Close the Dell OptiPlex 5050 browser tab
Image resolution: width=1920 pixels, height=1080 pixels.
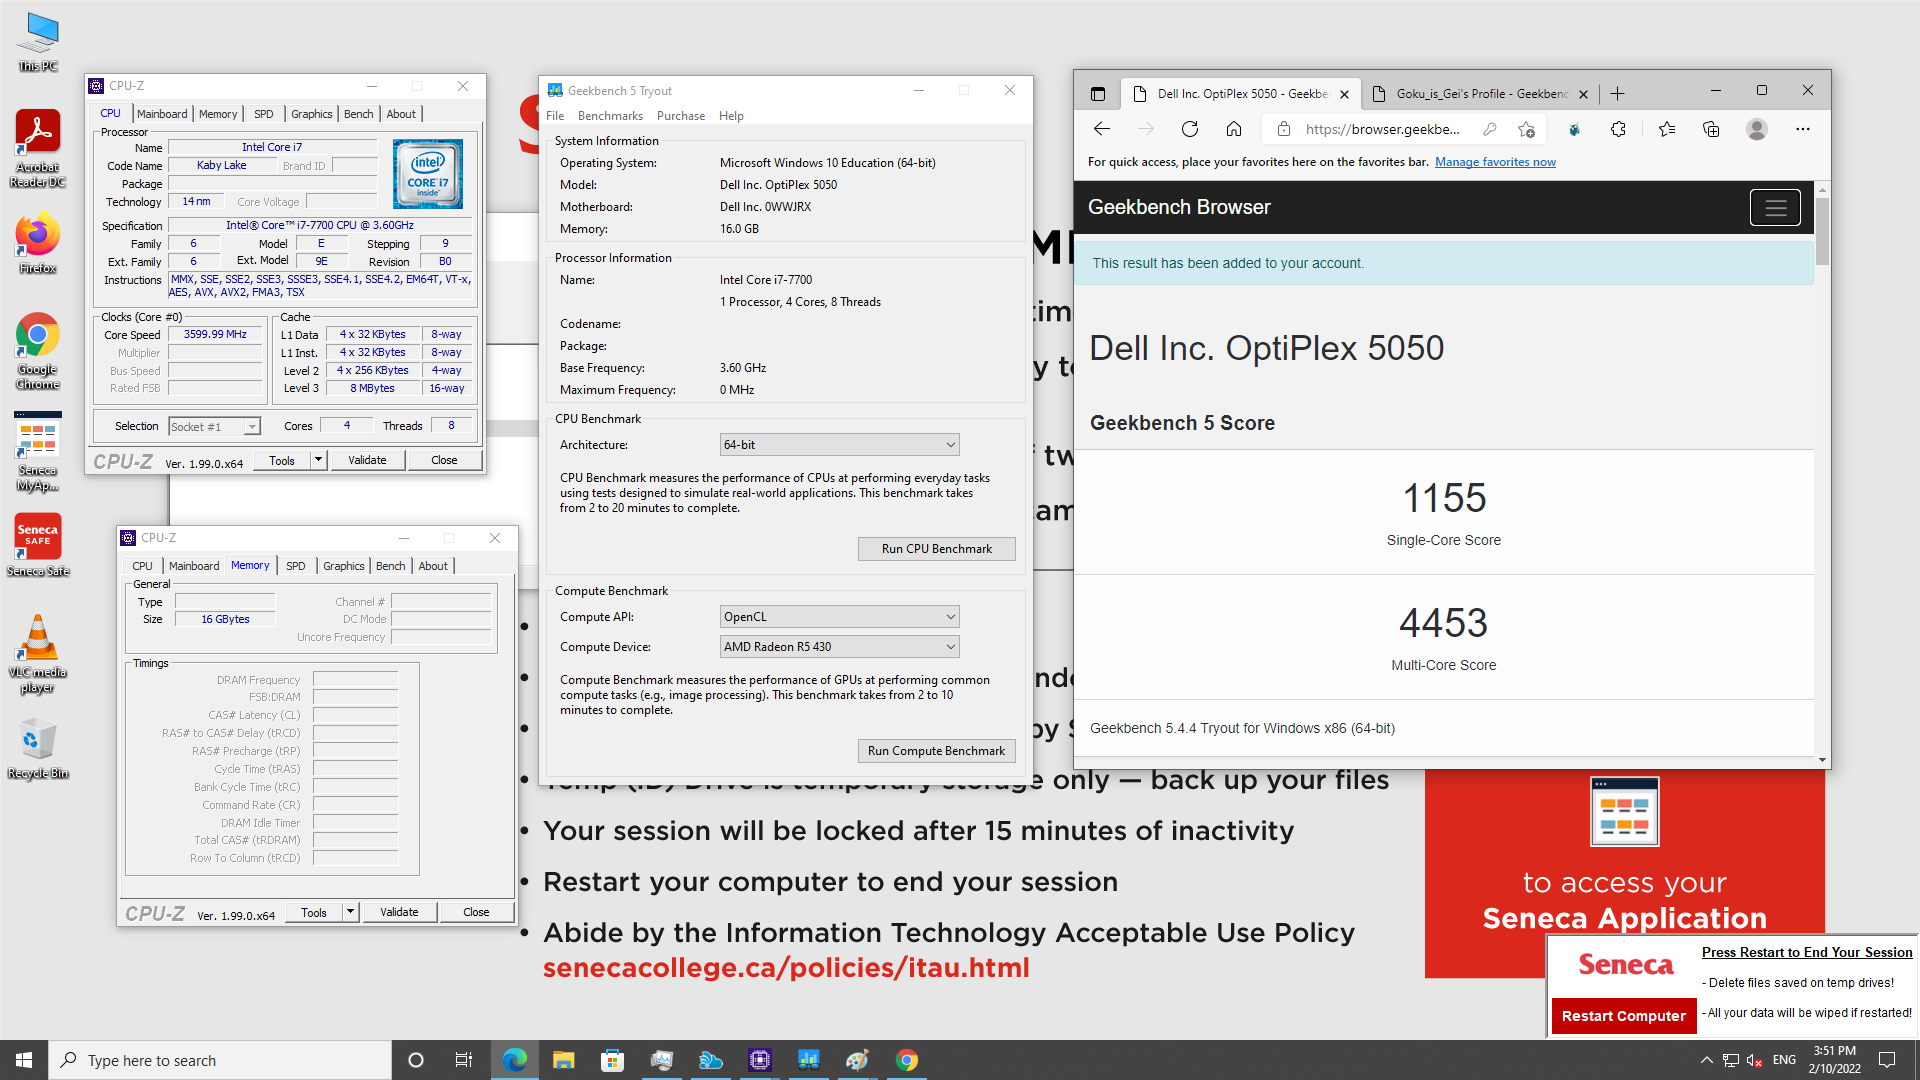coord(1344,95)
